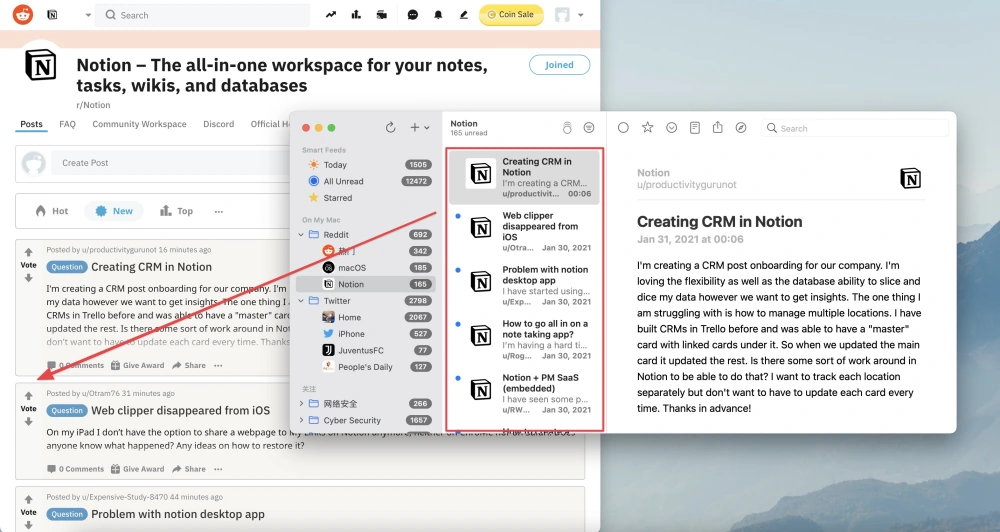Click Share under Web clipper disappeared post

(189, 469)
